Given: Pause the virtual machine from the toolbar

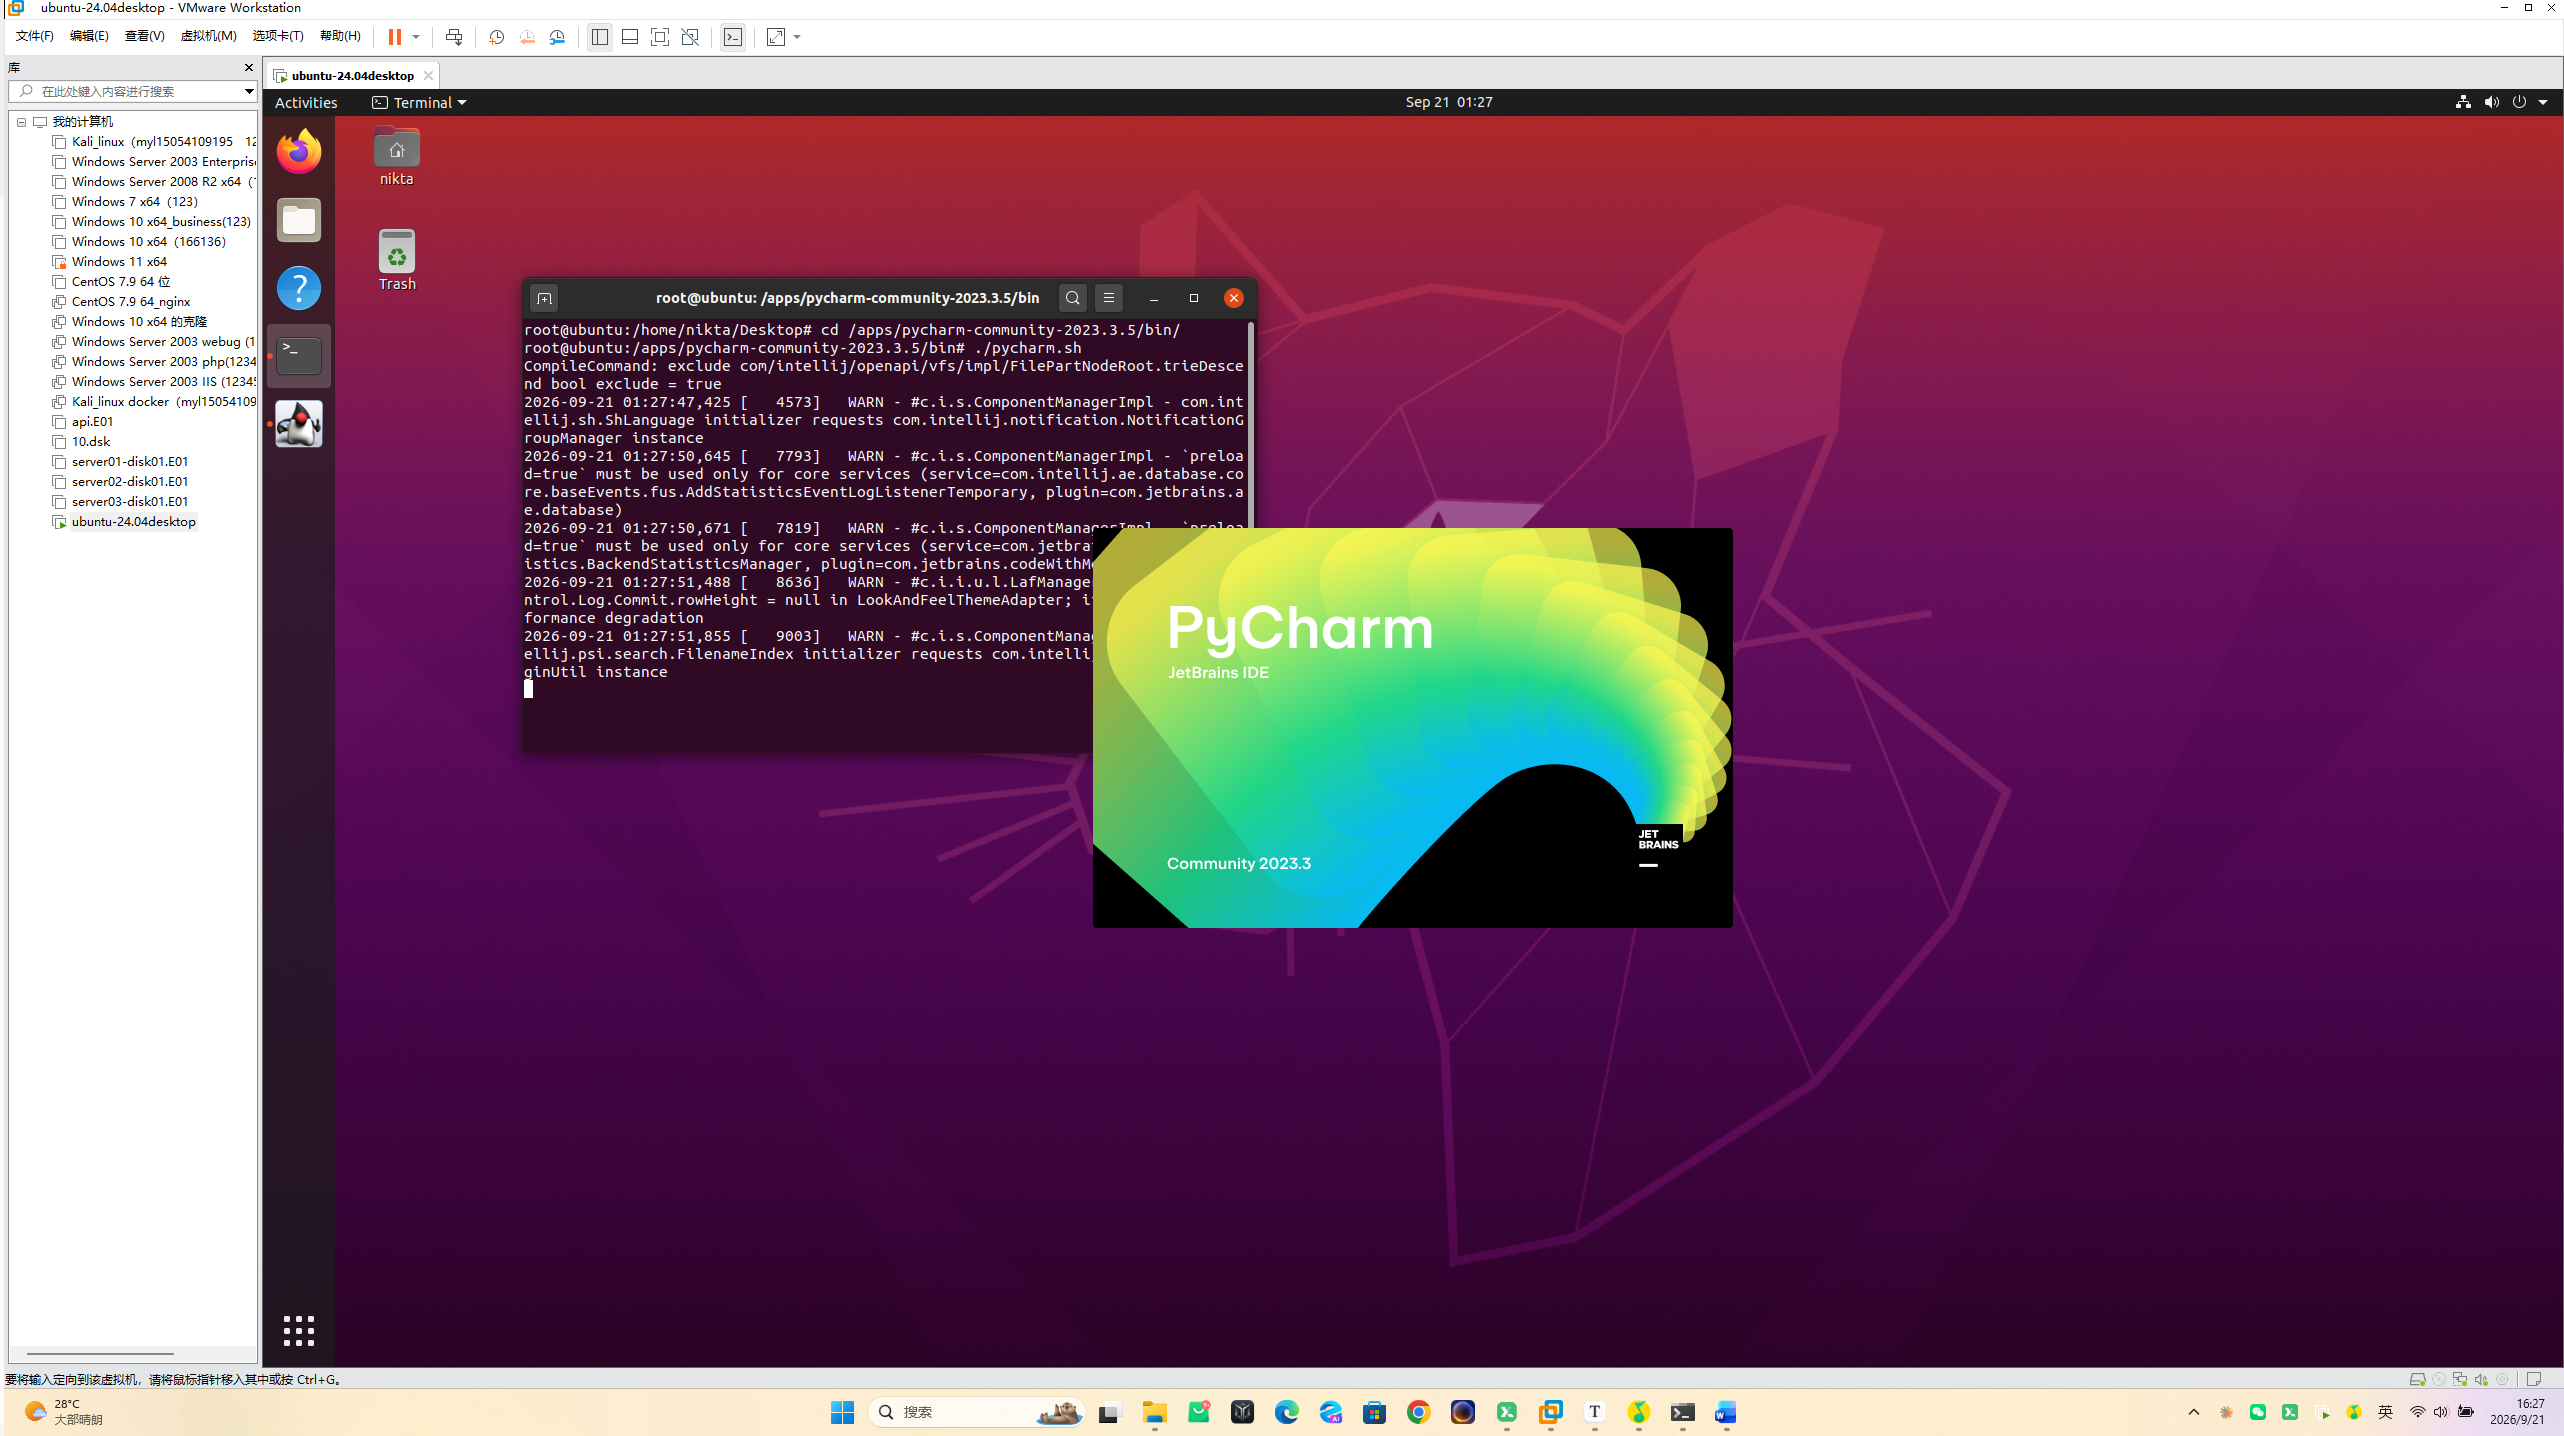Looking at the screenshot, I should [x=395, y=37].
